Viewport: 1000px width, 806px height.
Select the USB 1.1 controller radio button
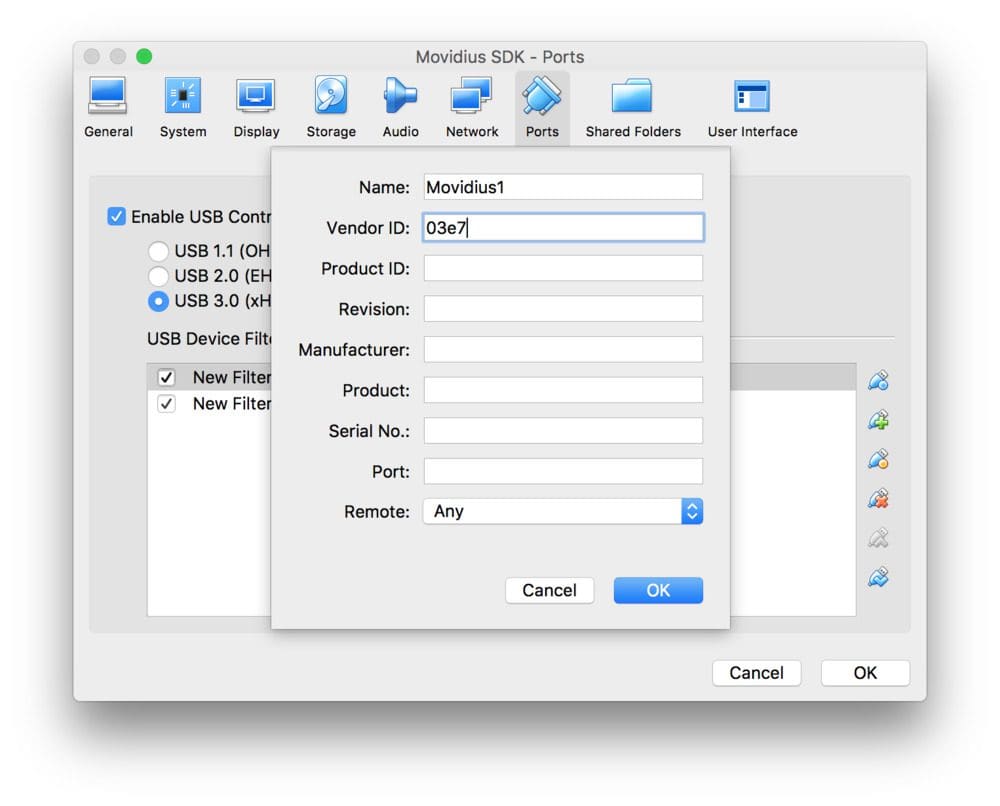(x=158, y=251)
